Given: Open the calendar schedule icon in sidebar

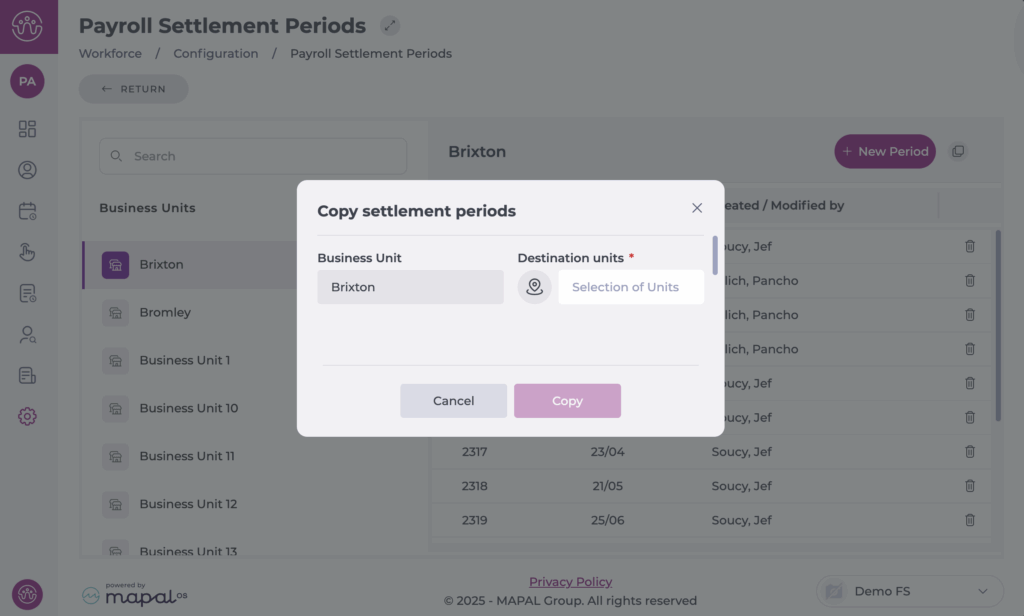Looking at the screenshot, I should click(x=27, y=211).
